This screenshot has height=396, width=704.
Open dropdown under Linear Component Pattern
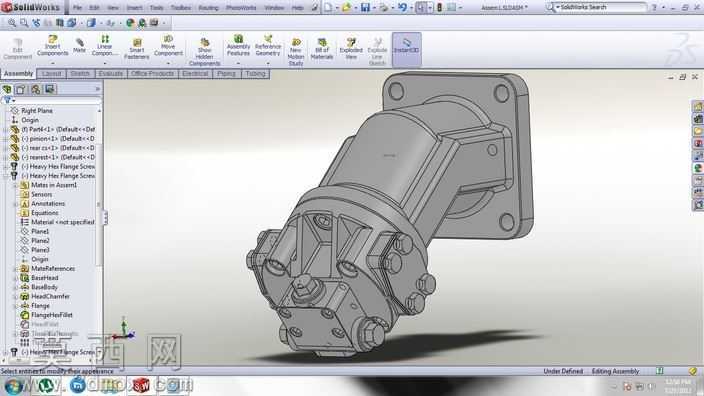click(104, 63)
